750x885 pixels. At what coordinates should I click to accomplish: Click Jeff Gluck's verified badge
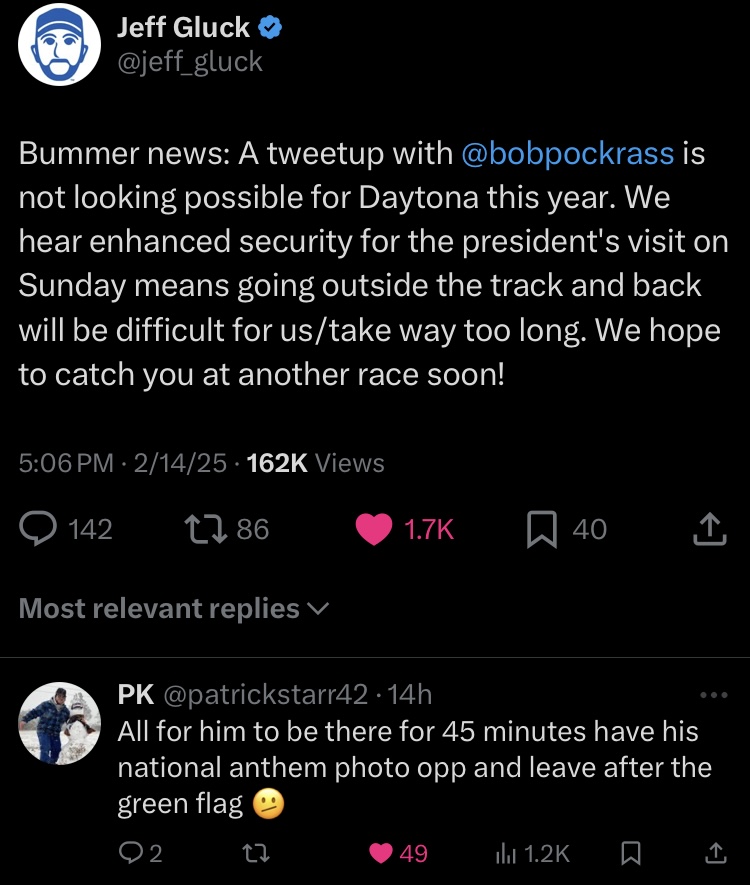271,29
